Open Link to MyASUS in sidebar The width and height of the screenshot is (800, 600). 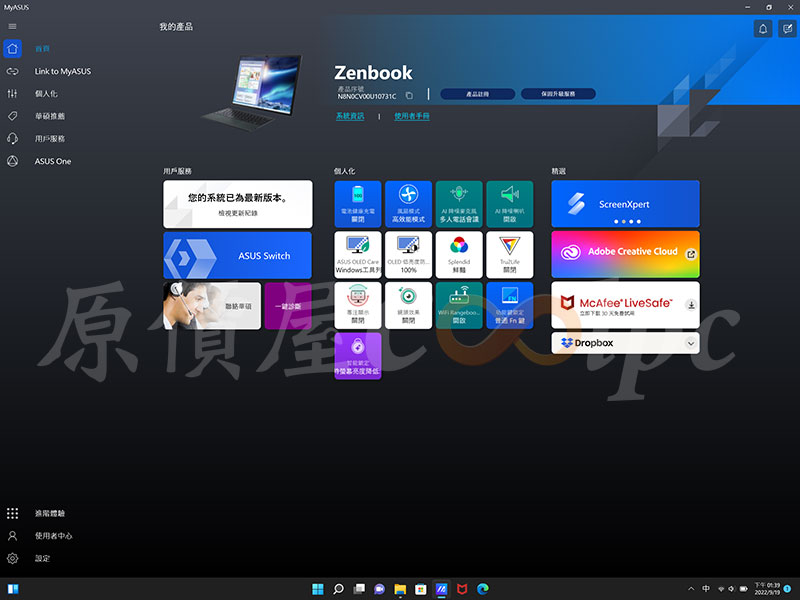(x=63, y=71)
